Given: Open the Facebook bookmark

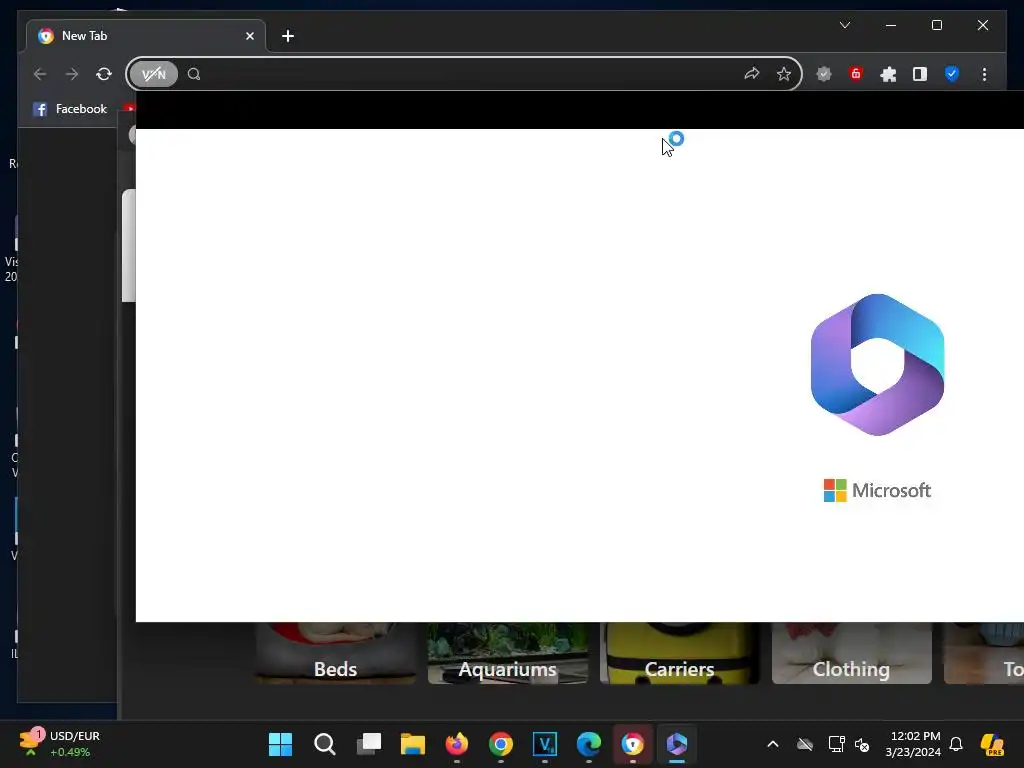Looking at the screenshot, I should (x=70, y=109).
